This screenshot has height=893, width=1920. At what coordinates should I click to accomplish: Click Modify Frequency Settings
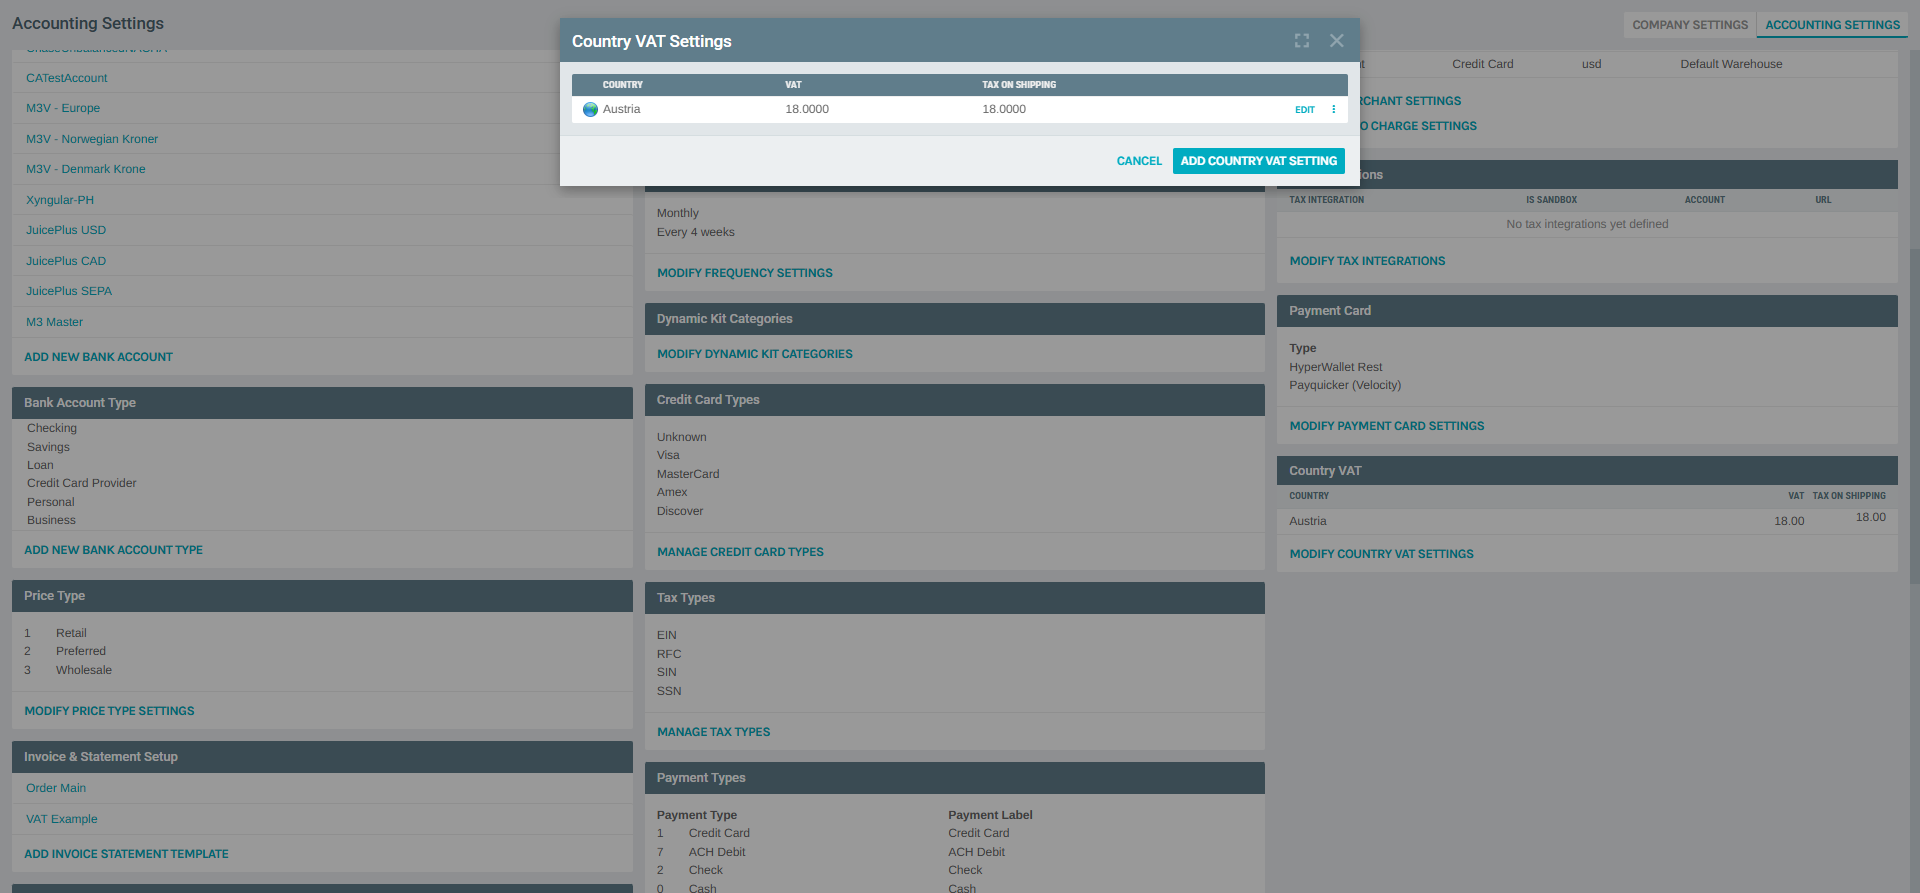tap(745, 273)
